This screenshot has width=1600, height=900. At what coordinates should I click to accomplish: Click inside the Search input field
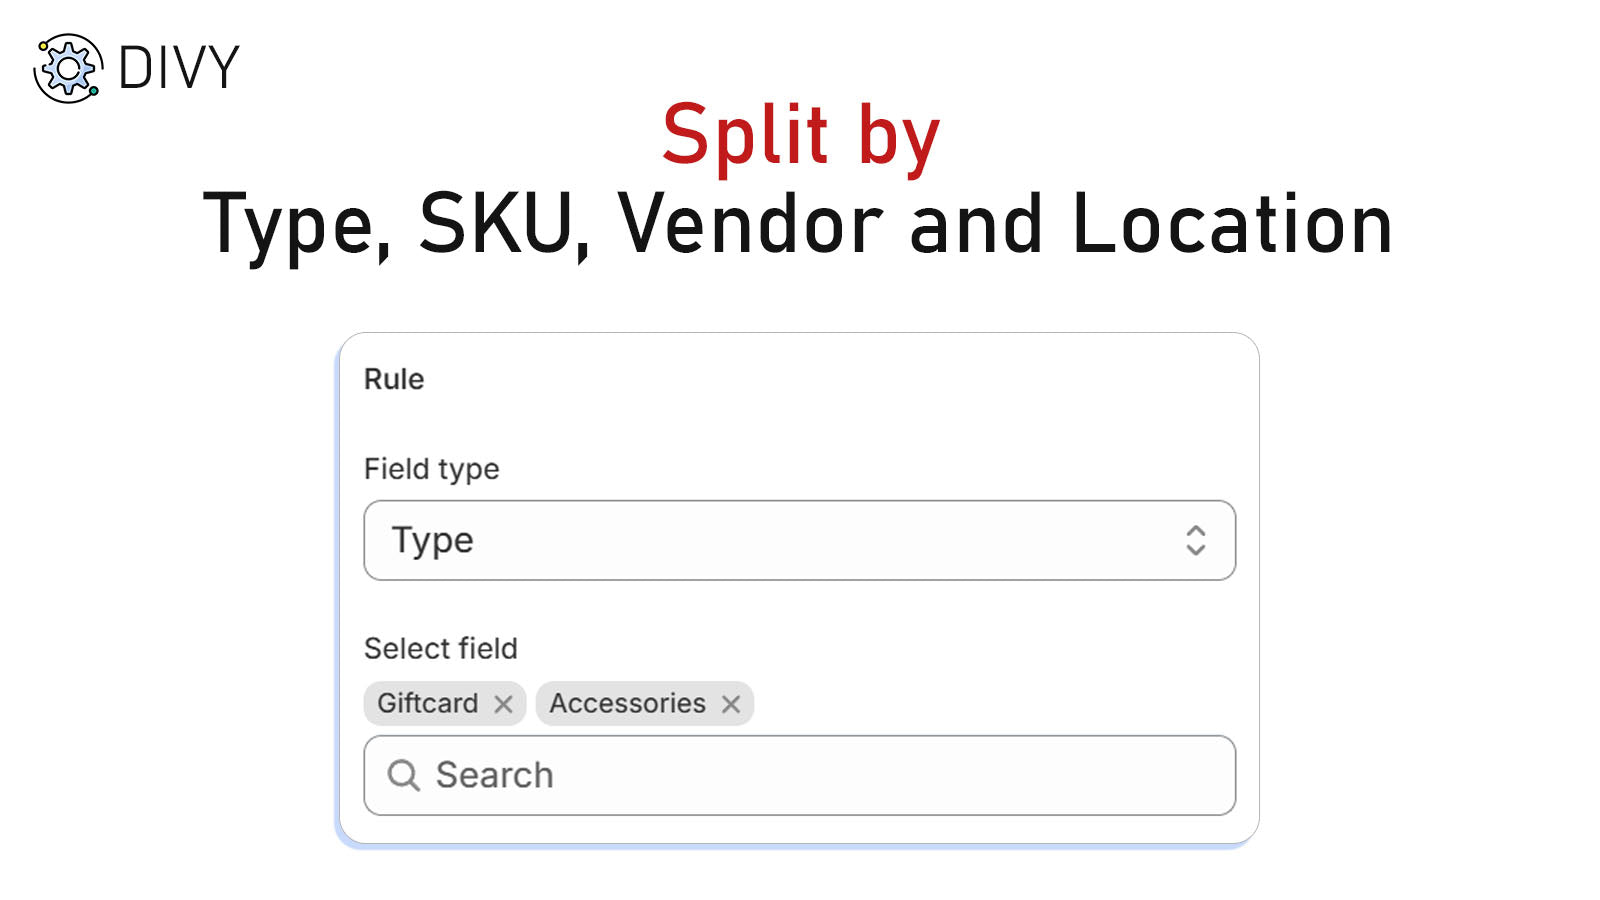[700, 775]
